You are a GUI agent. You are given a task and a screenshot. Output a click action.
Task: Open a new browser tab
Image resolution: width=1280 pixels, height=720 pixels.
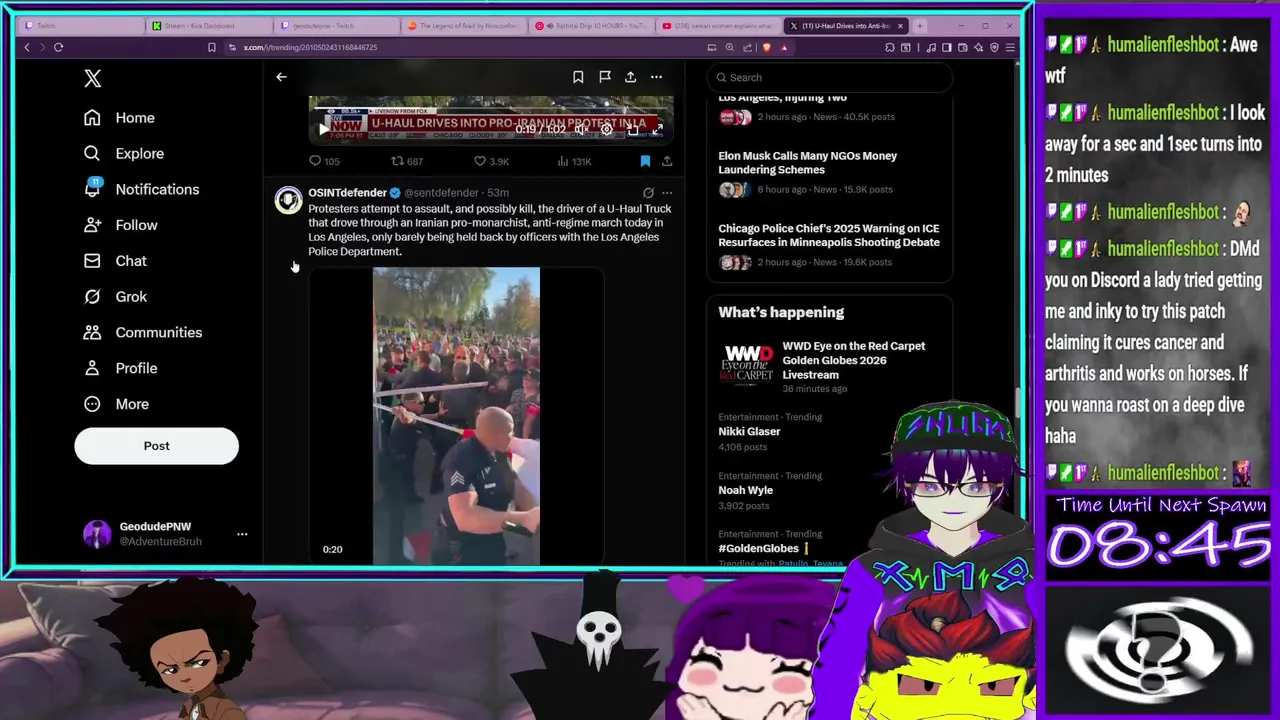(x=920, y=26)
